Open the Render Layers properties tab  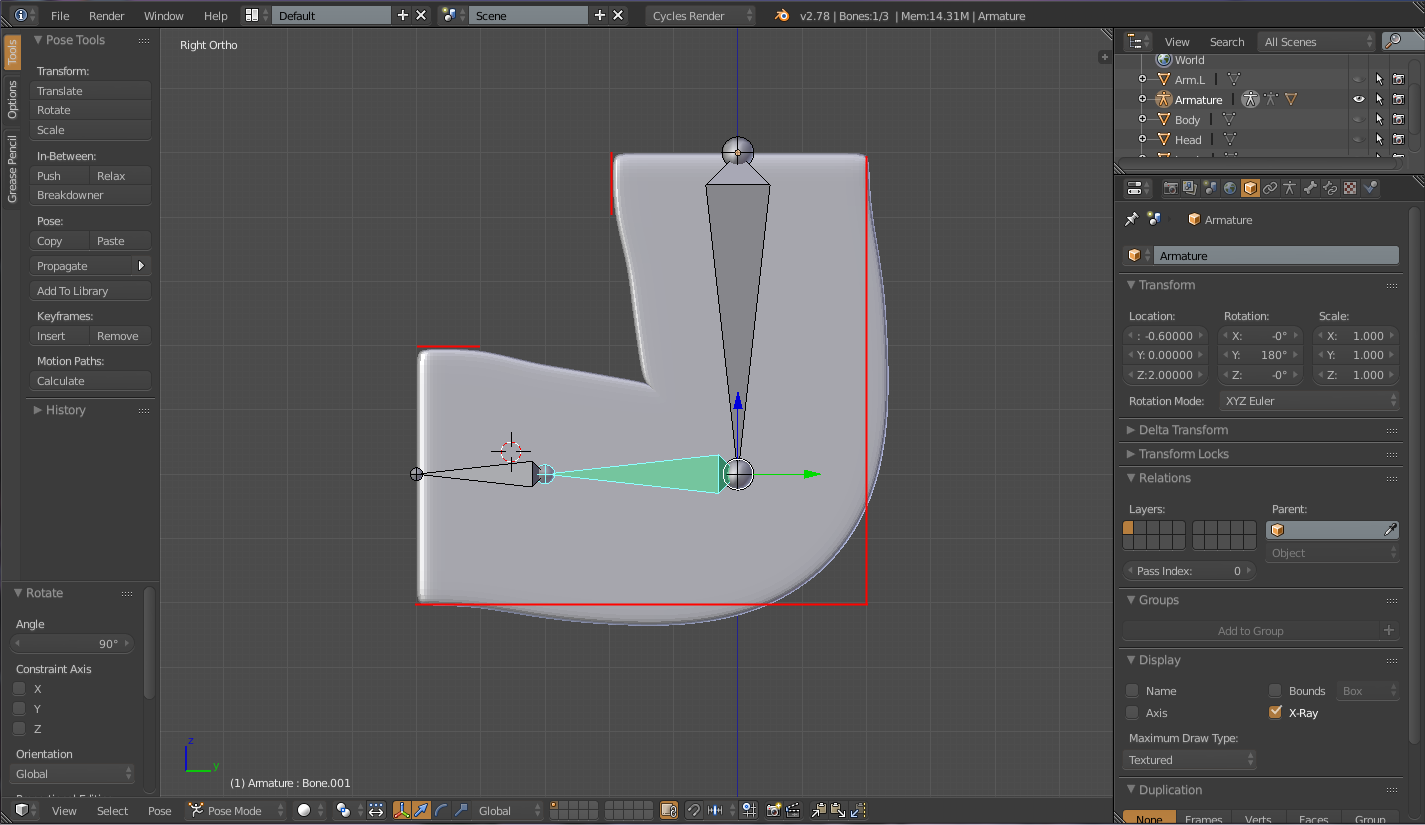(x=1189, y=188)
